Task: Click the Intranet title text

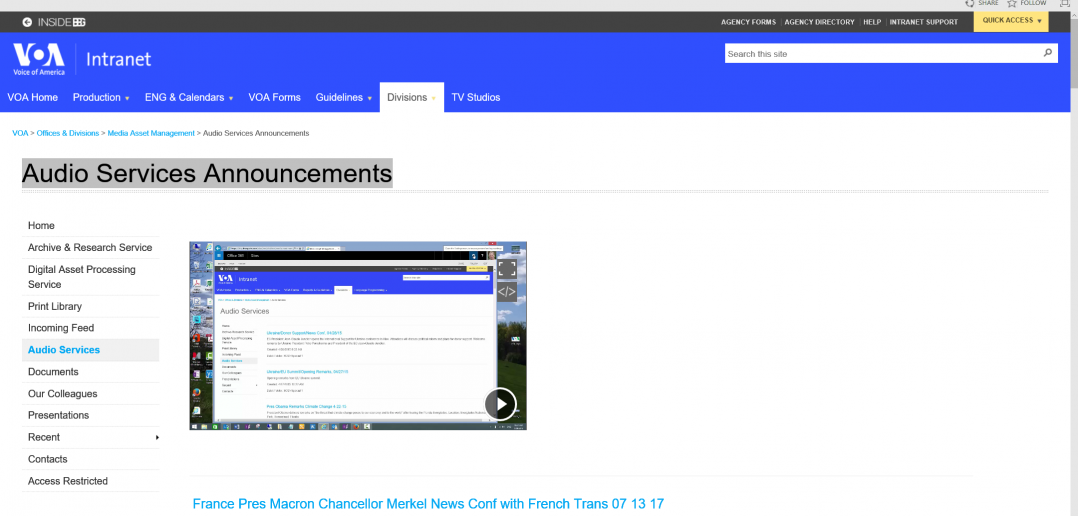Action: pyautogui.click(x=118, y=60)
